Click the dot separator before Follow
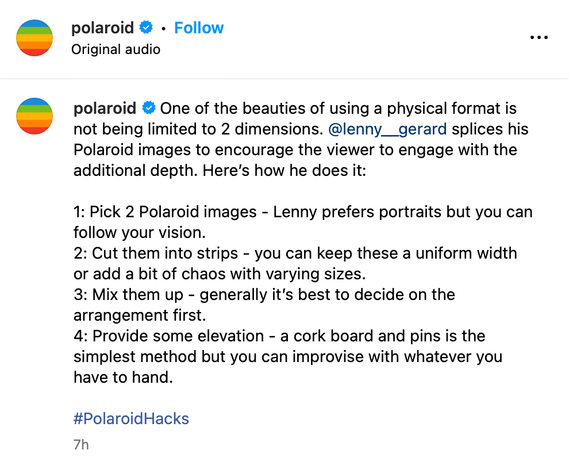The width and height of the screenshot is (569, 473). point(164,28)
